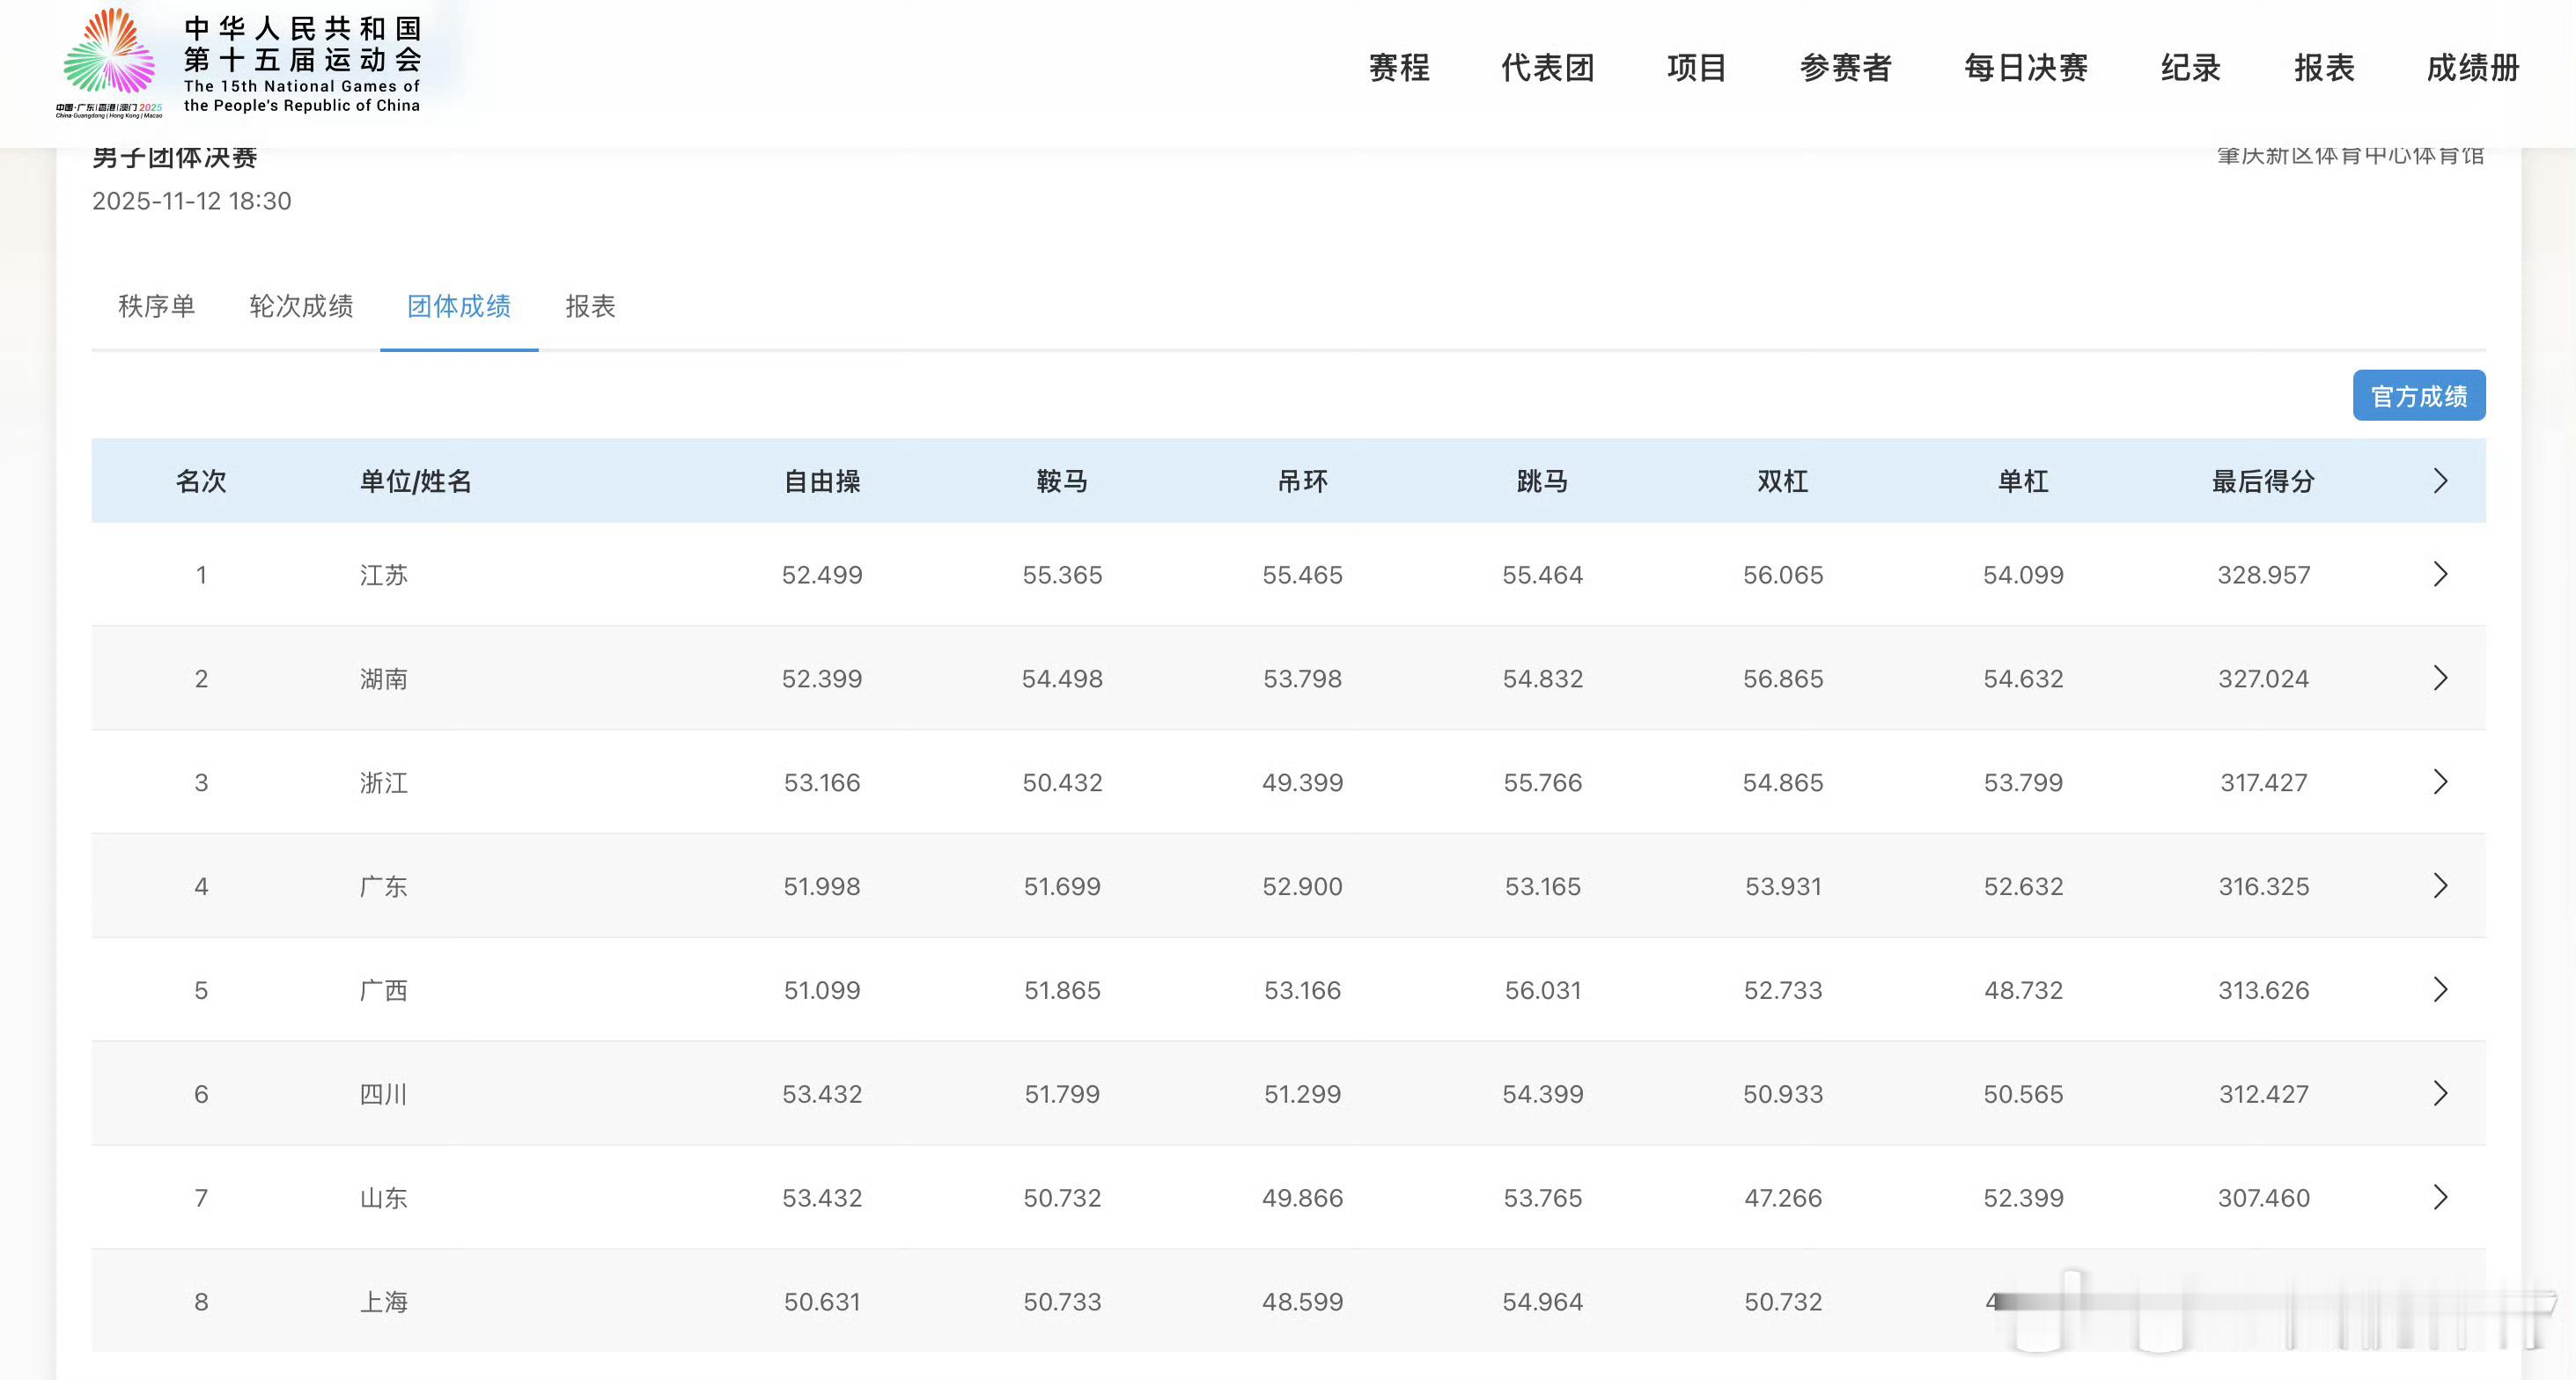Open the 报表 tab below the date

pyautogui.click(x=590, y=306)
